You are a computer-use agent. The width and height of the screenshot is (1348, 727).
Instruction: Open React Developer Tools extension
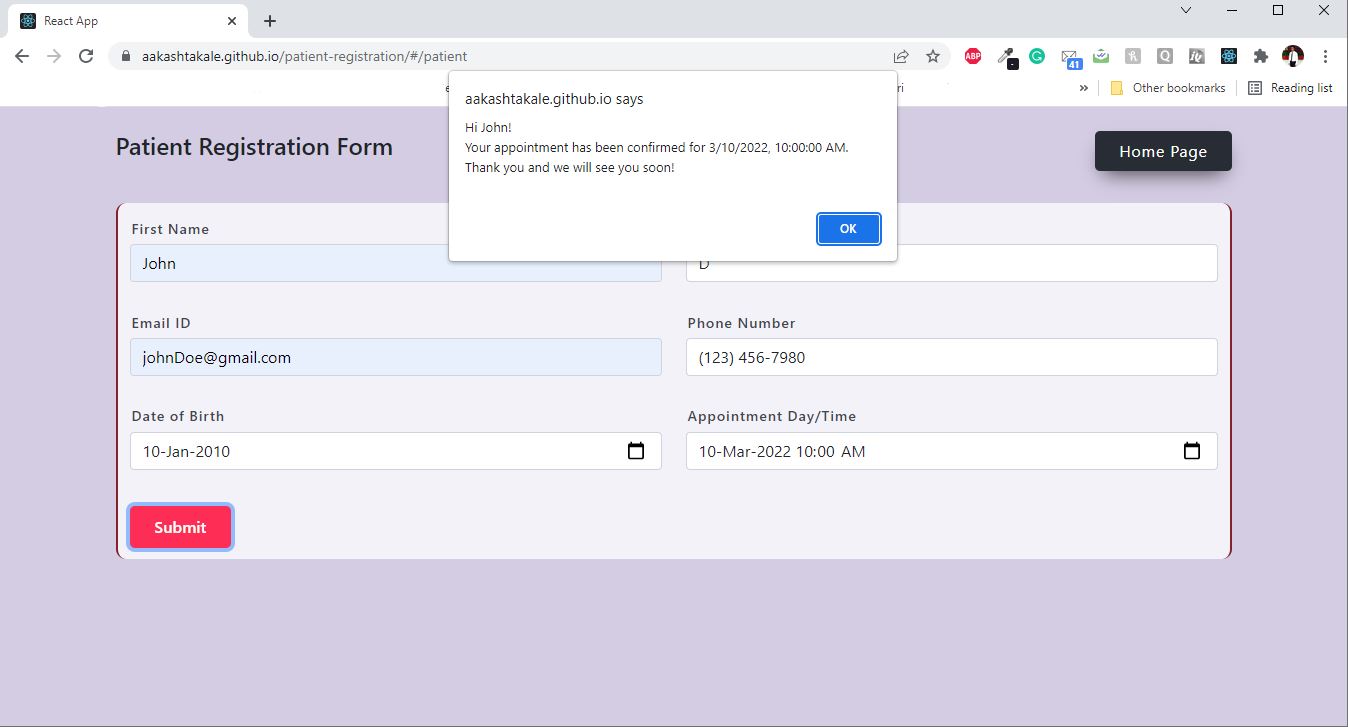(1228, 56)
